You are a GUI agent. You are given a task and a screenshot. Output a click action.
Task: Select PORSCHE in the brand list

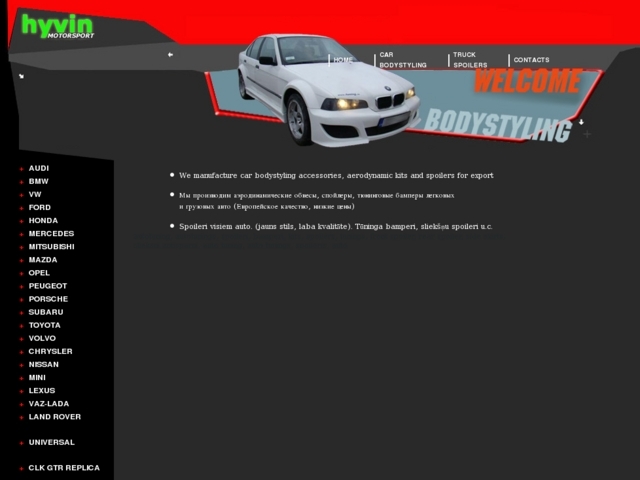pyautogui.click(x=48, y=299)
